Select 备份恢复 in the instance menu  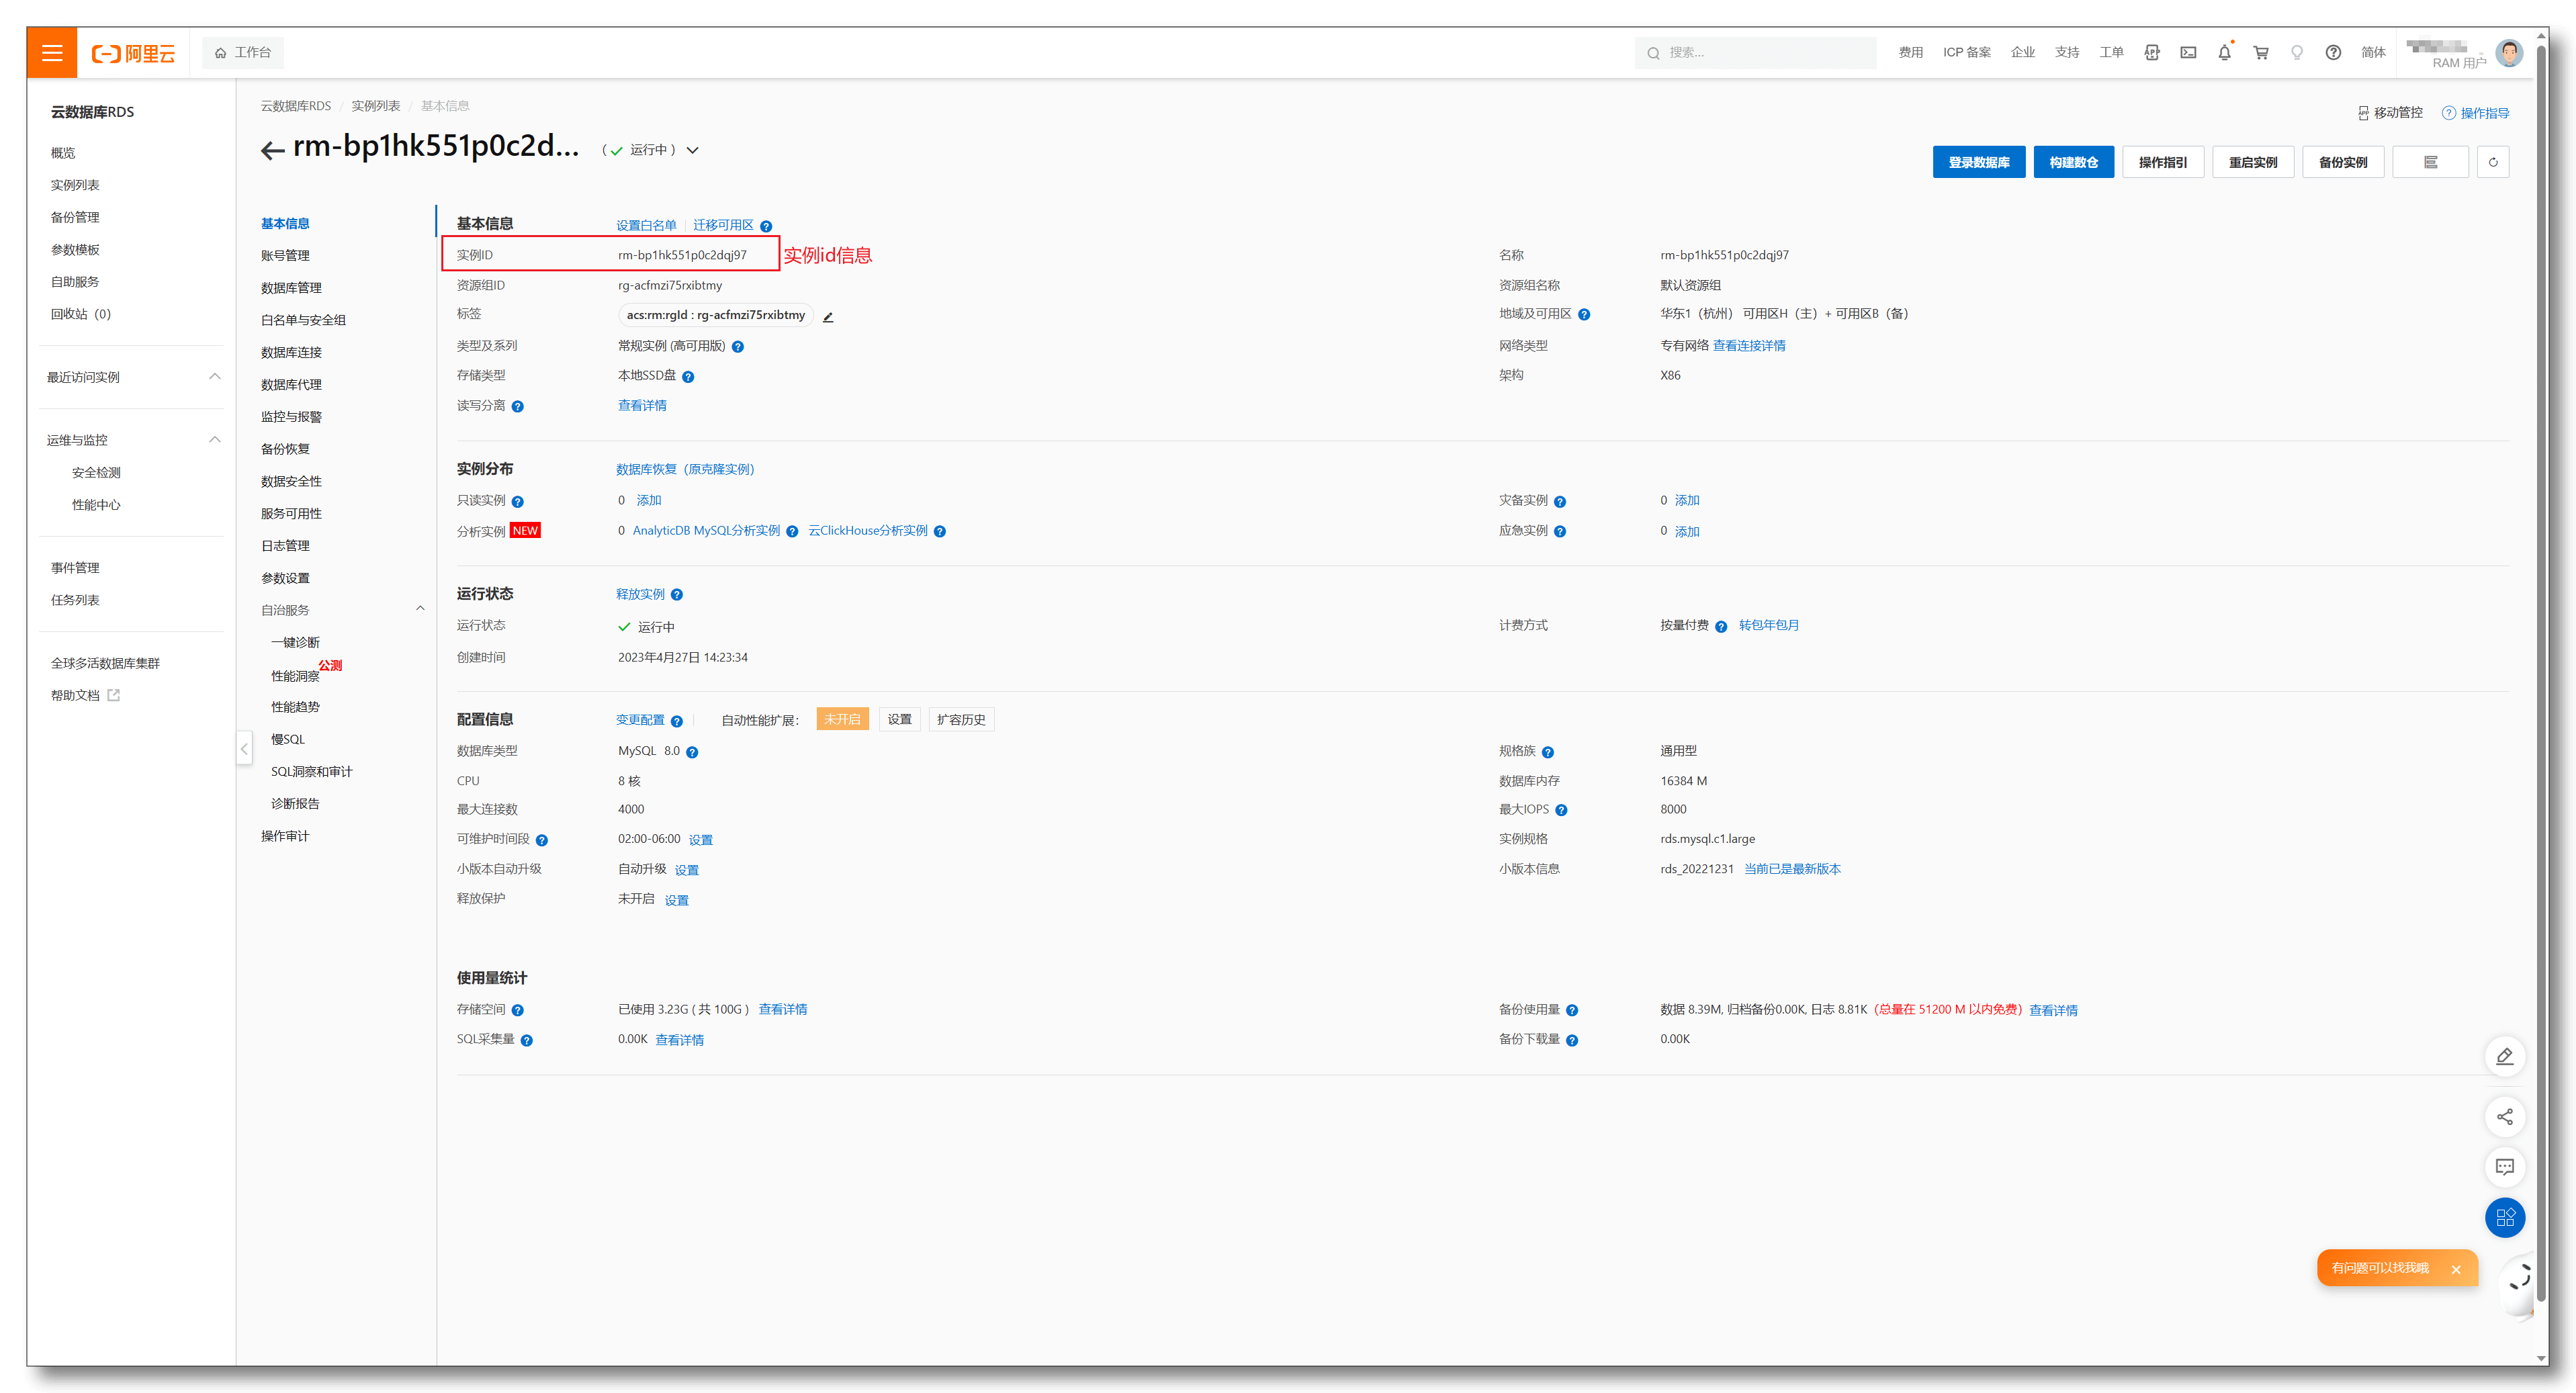pos(285,449)
